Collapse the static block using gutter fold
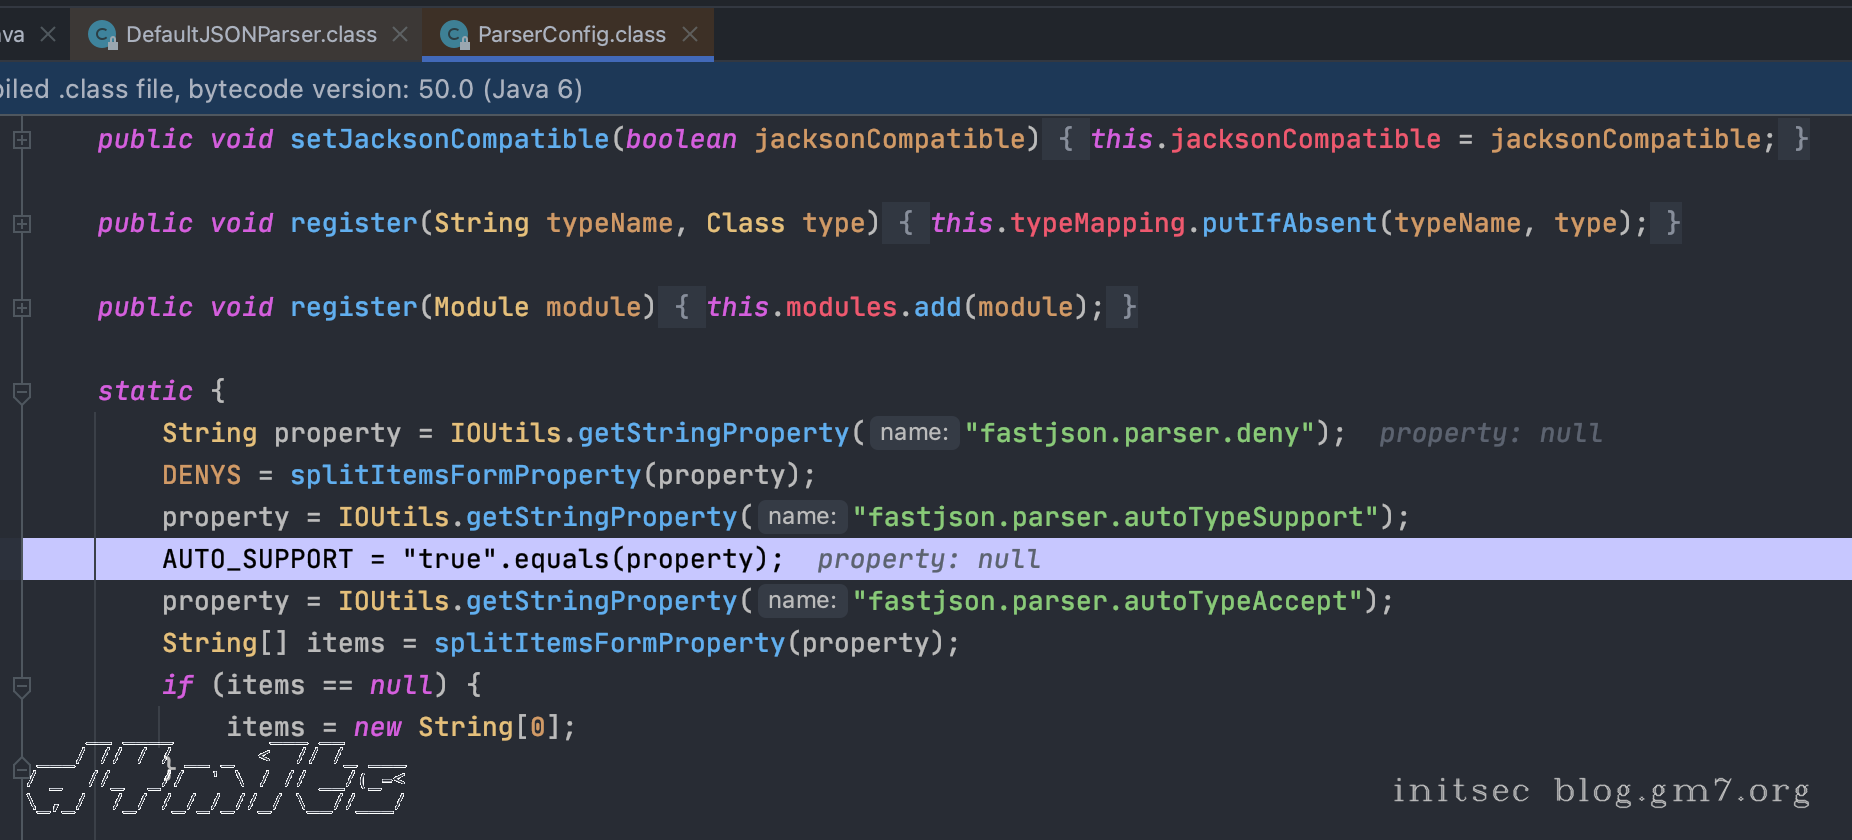Image resolution: width=1852 pixels, height=840 pixels. 22,392
